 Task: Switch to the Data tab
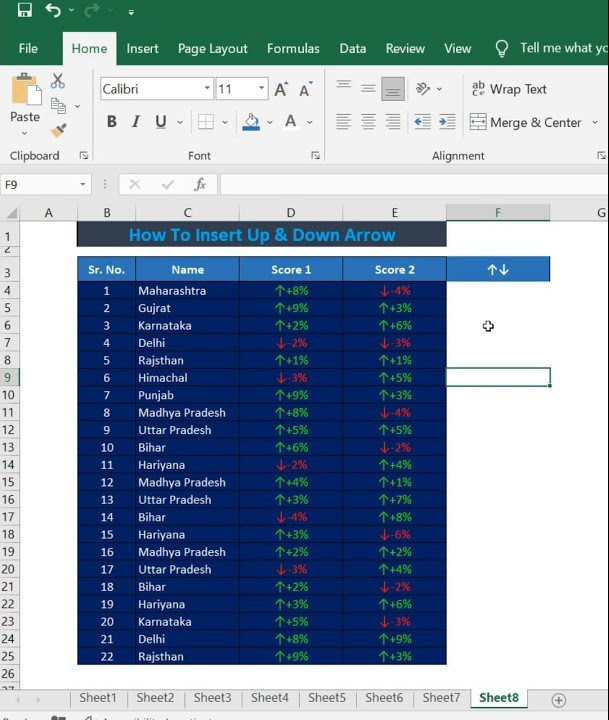coord(353,48)
